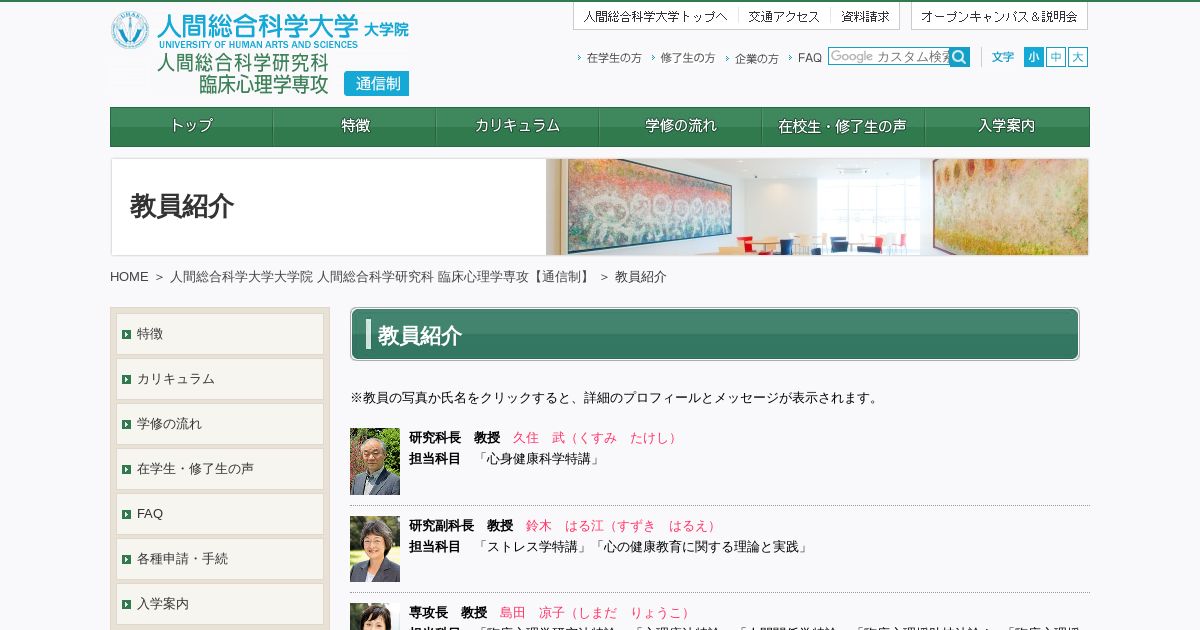This screenshot has width=1200, height=630.
Task: Open 在学生・修了生の声 in sidebar menu
Action: 220,469
